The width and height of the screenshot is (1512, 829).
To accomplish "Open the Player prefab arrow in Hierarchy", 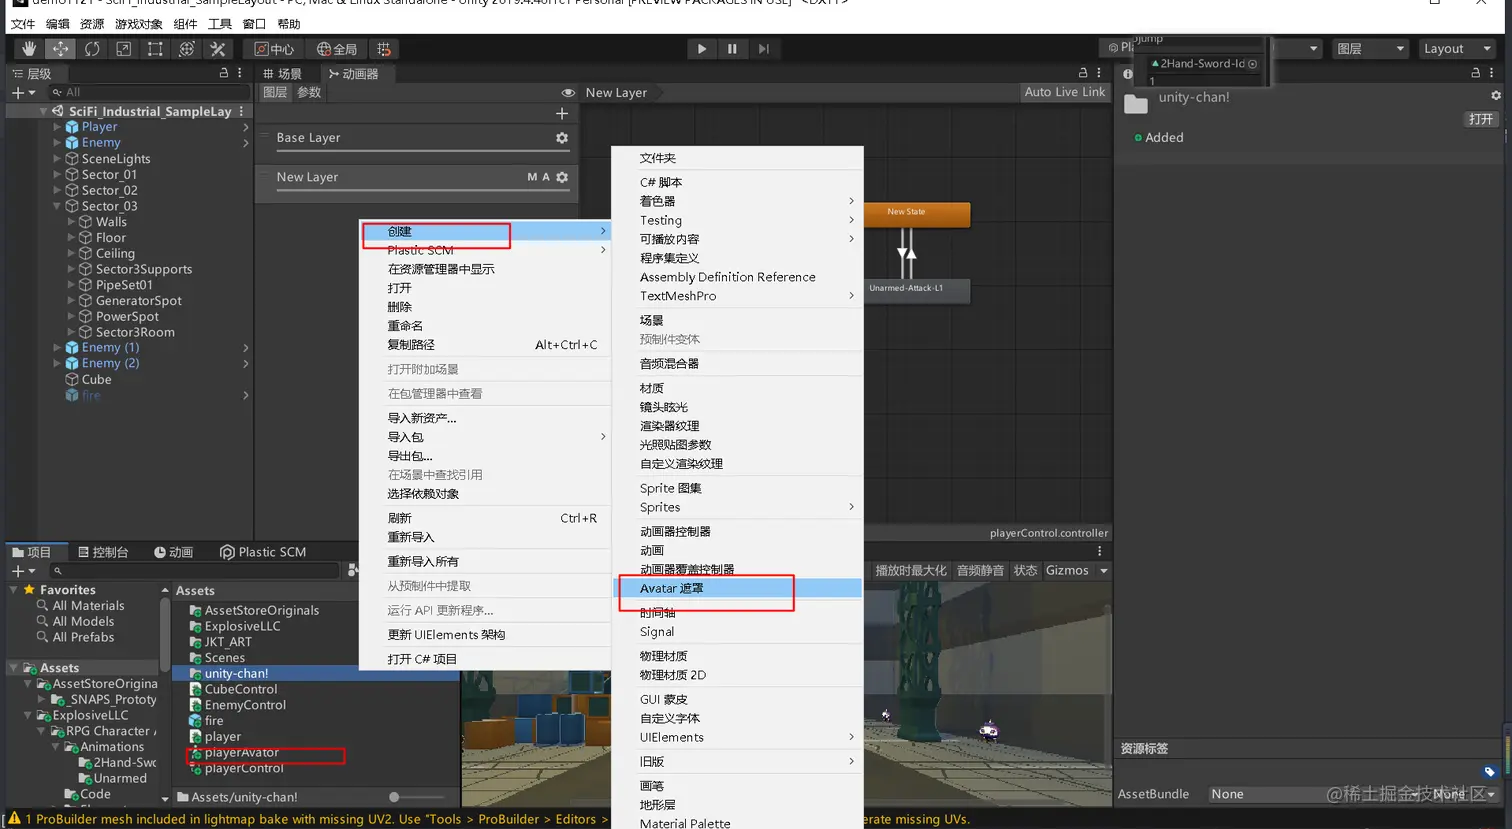I will [246, 127].
